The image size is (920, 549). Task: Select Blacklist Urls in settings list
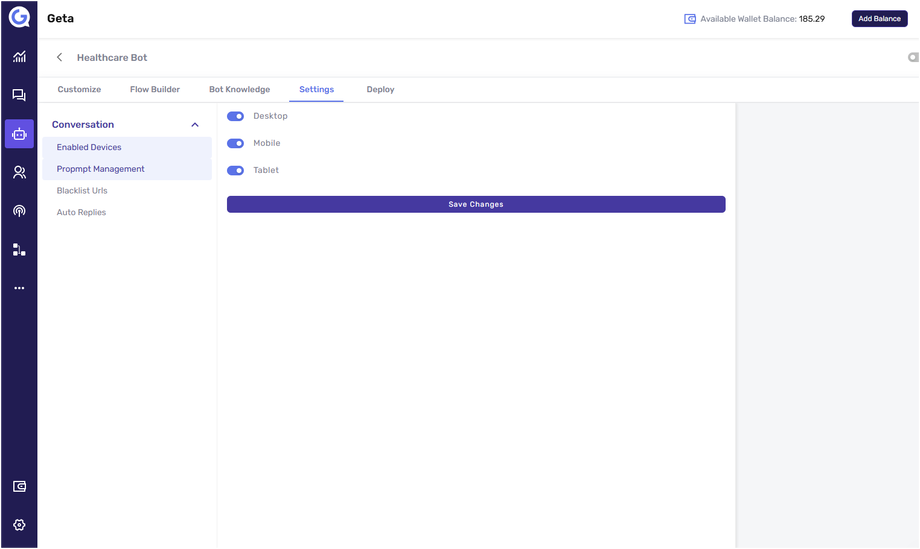82,191
